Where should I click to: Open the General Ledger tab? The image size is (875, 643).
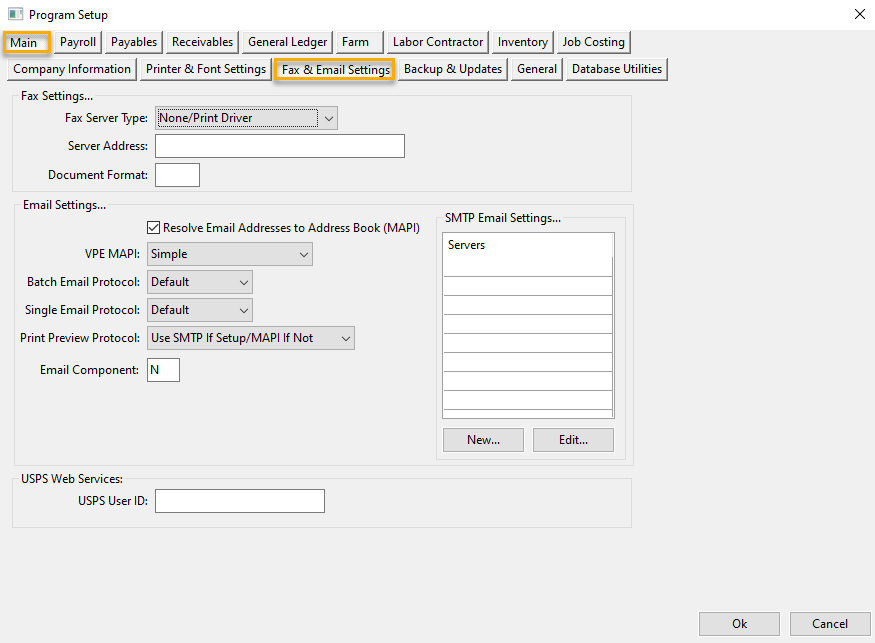(x=287, y=42)
